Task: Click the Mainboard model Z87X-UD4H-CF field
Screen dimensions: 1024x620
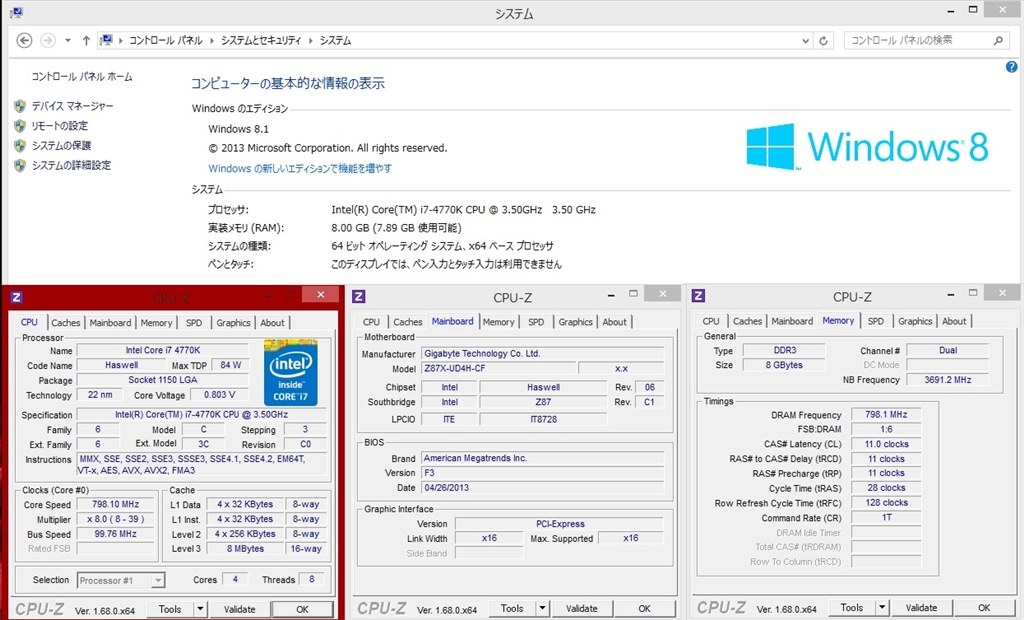Action: [x=499, y=368]
